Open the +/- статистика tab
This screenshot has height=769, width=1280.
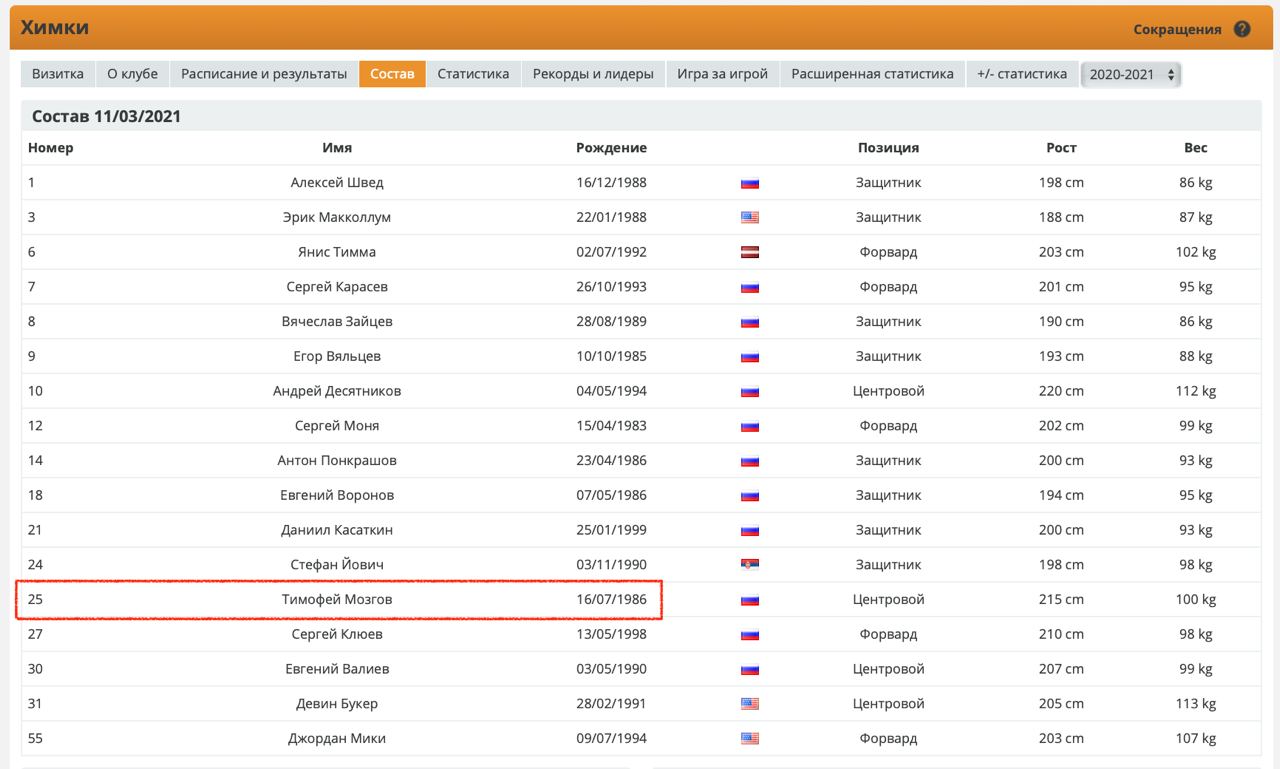point(1022,74)
